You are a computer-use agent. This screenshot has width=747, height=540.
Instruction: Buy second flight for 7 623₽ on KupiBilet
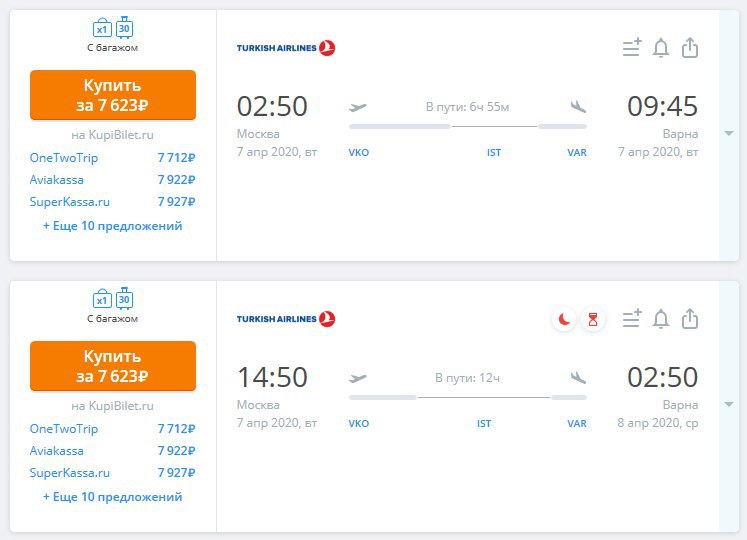click(x=113, y=366)
